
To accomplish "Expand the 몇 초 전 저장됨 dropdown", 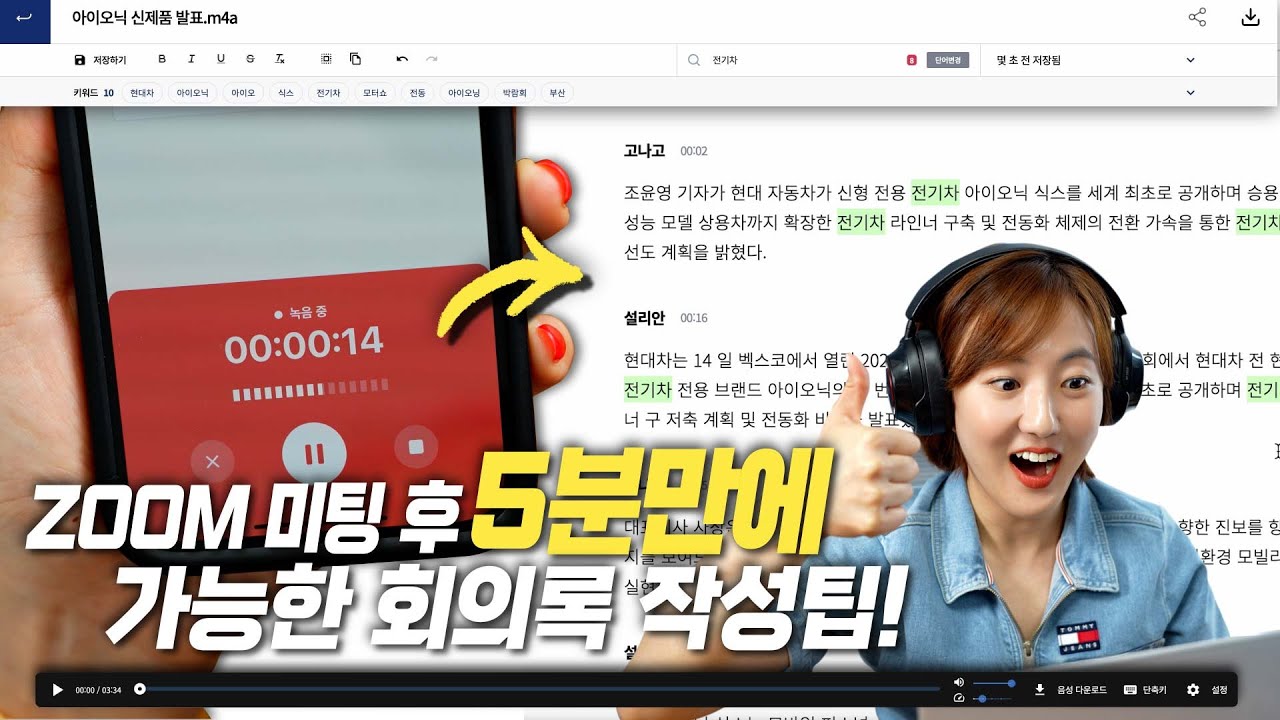I will point(1190,60).
